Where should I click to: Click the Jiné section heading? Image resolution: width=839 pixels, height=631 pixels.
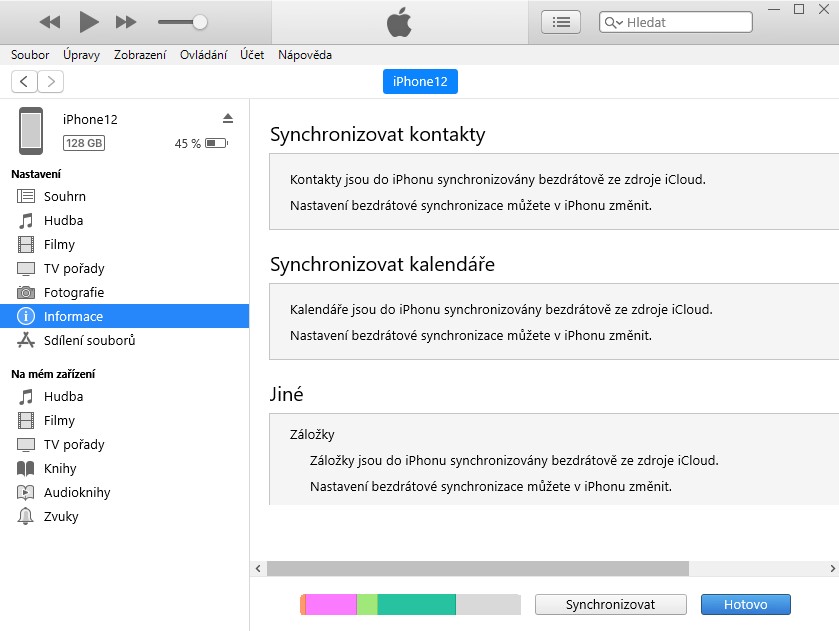(x=286, y=394)
